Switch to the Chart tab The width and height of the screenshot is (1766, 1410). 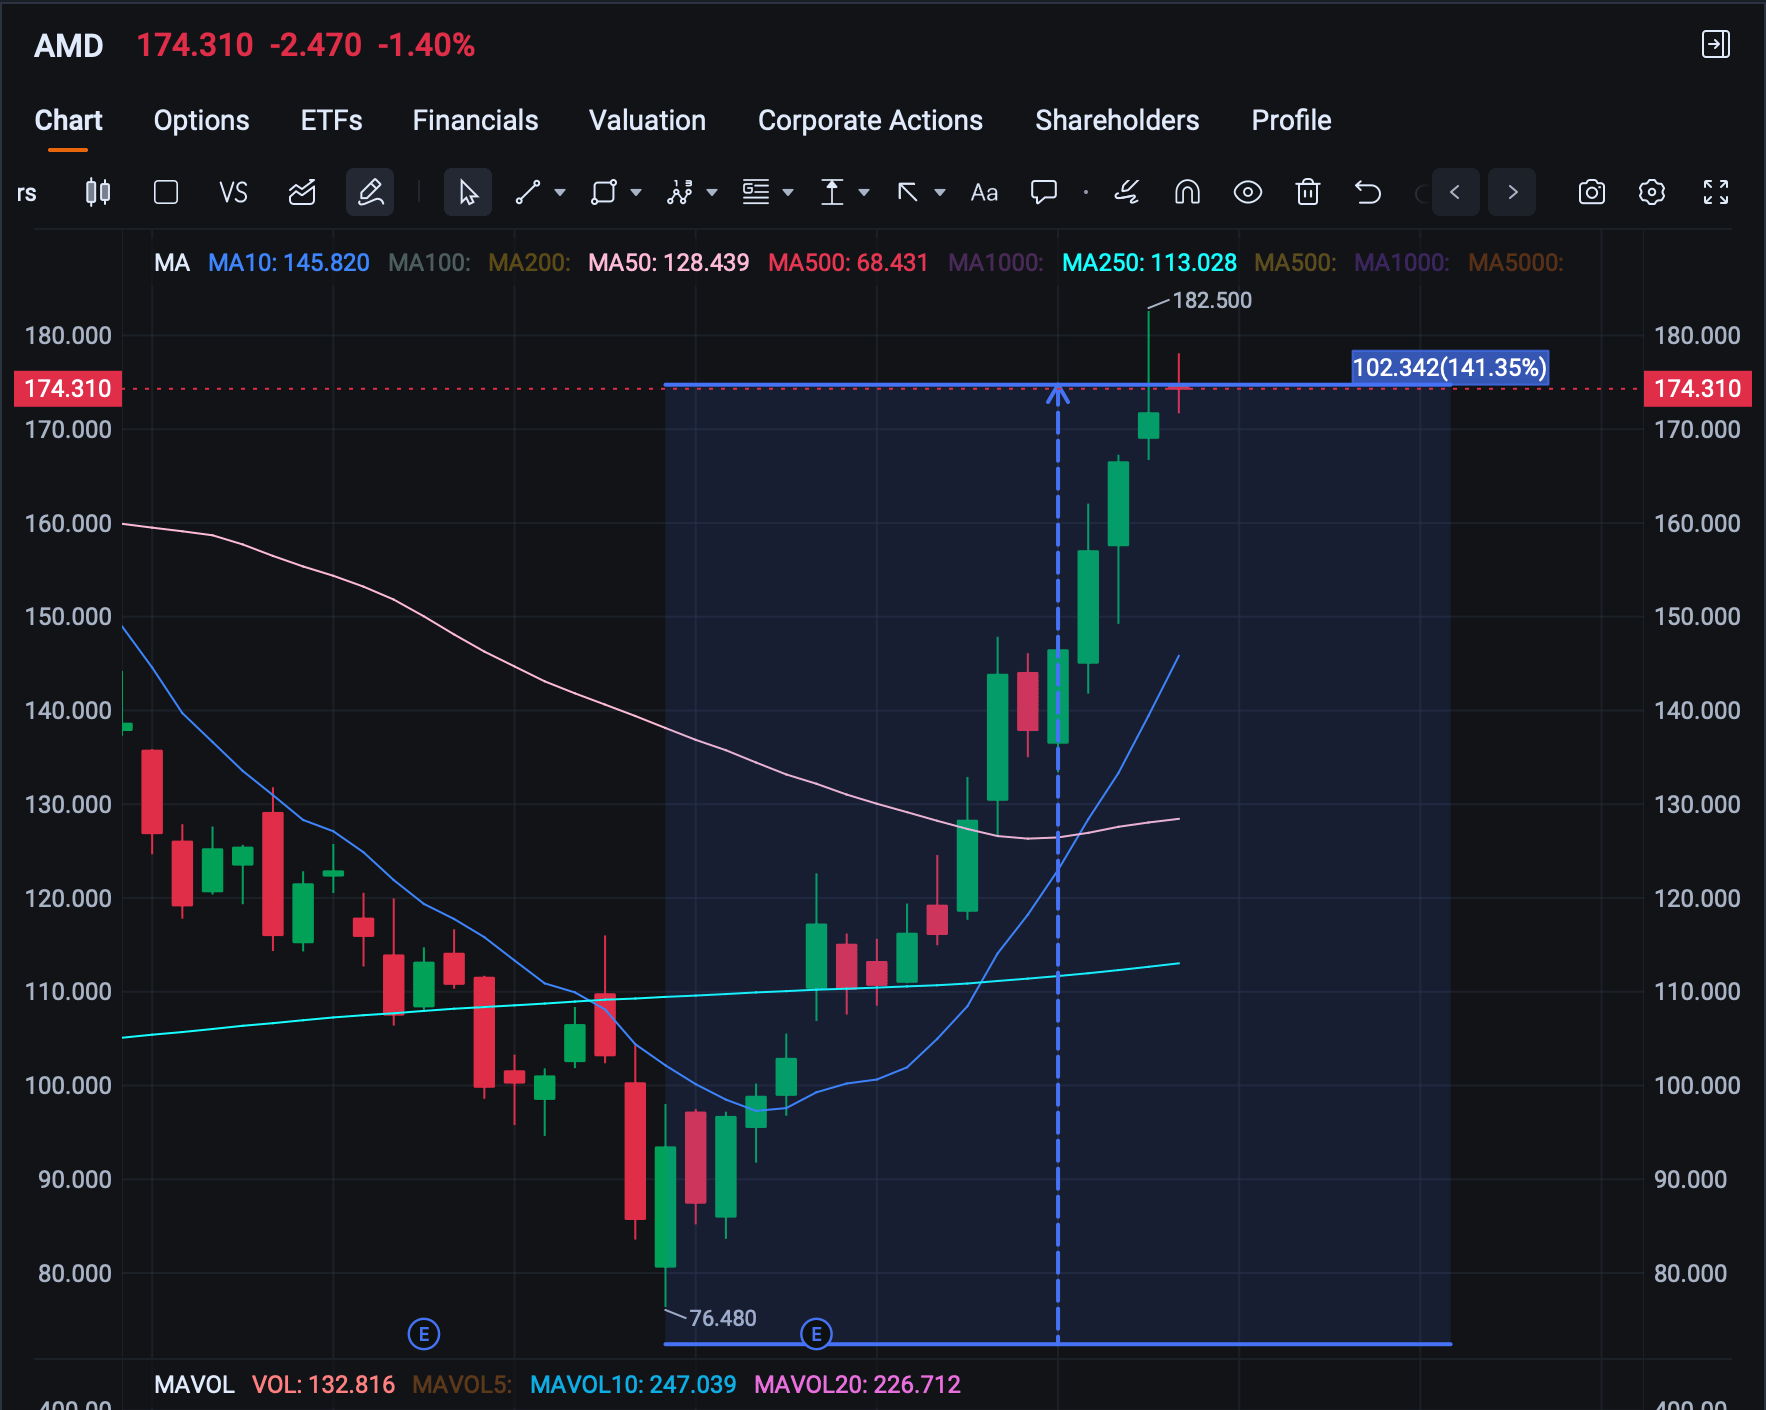point(68,120)
